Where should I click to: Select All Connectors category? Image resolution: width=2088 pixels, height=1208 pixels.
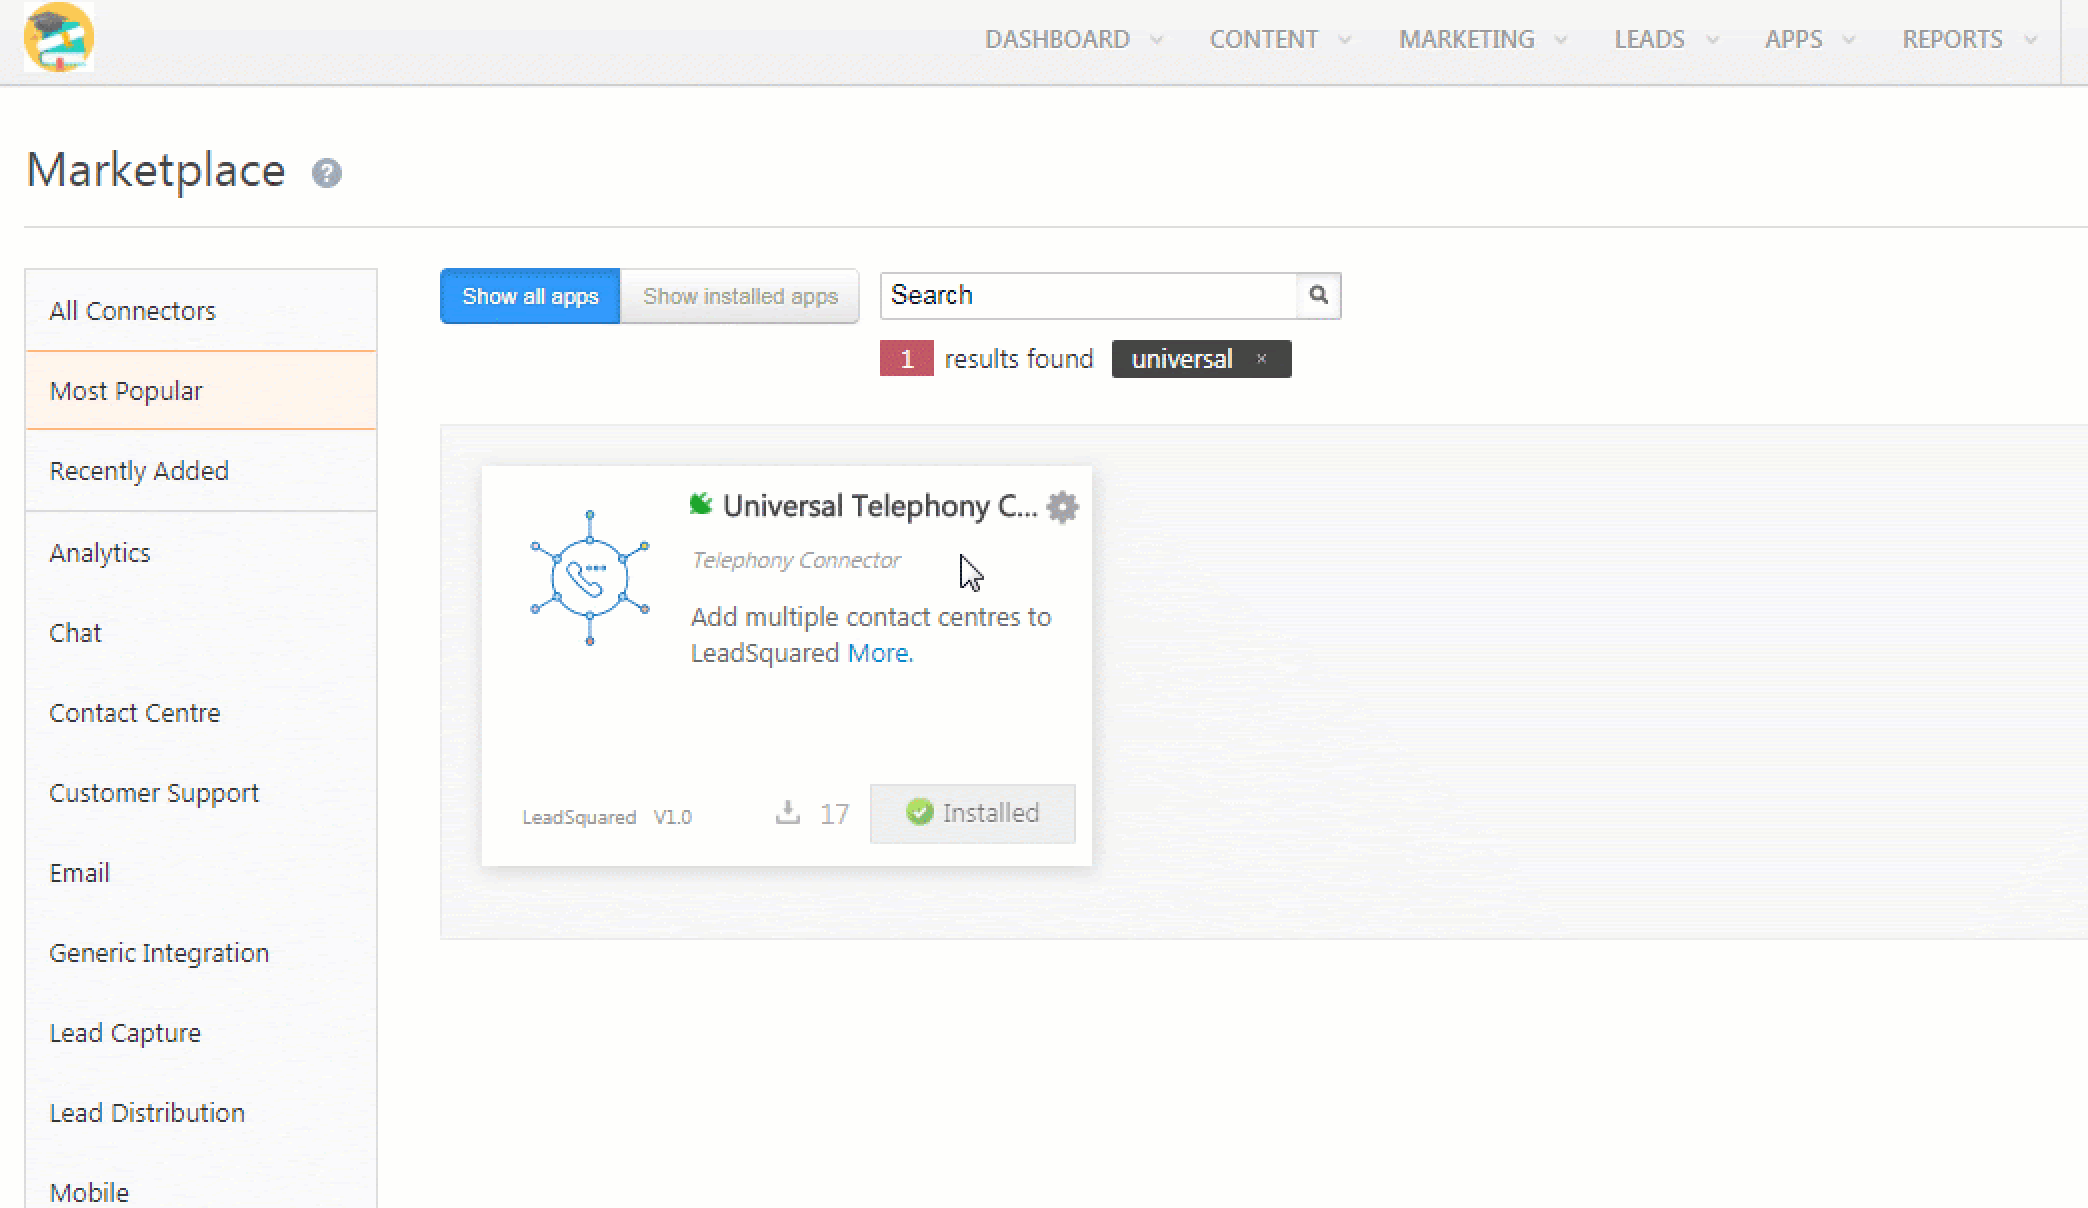pos(201,311)
